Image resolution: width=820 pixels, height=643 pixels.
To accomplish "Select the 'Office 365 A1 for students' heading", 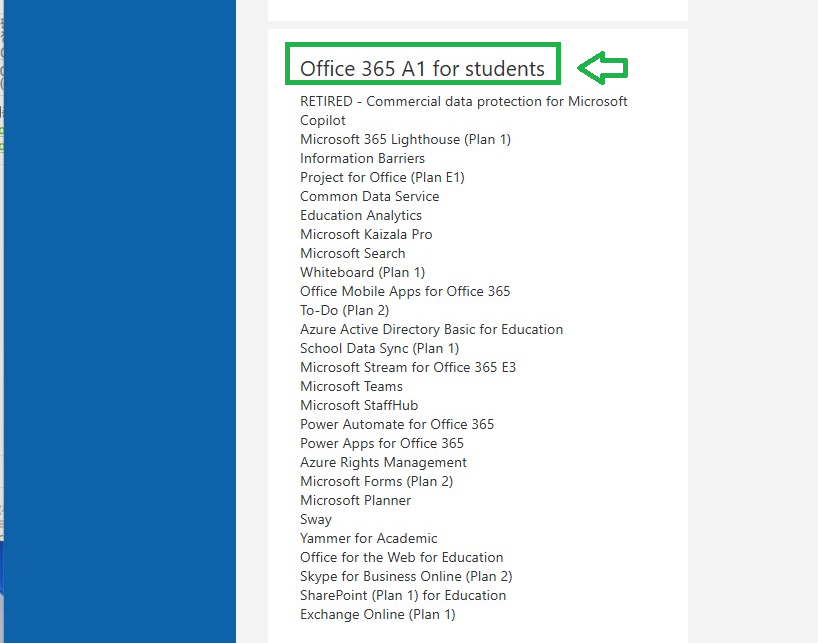I will pyautogui.click(x=422, y=69).
